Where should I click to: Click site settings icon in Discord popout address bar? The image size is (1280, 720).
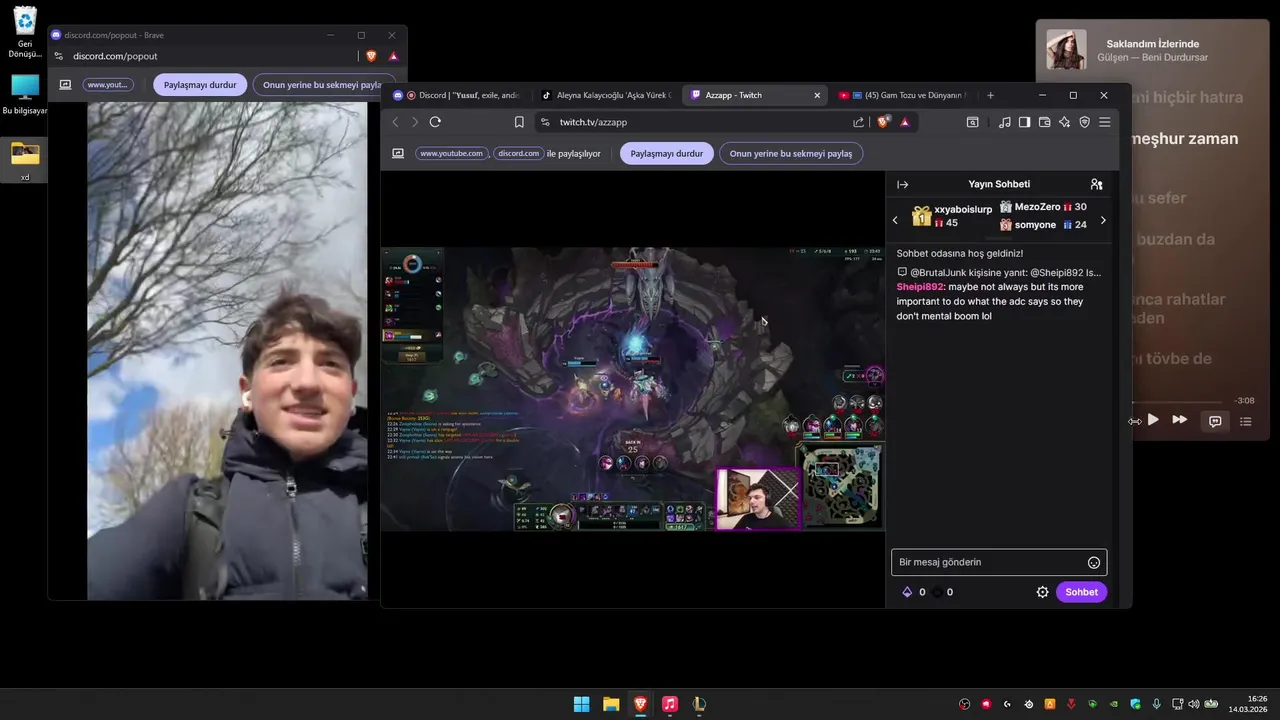pyautogui.click(x=59, y=56)
